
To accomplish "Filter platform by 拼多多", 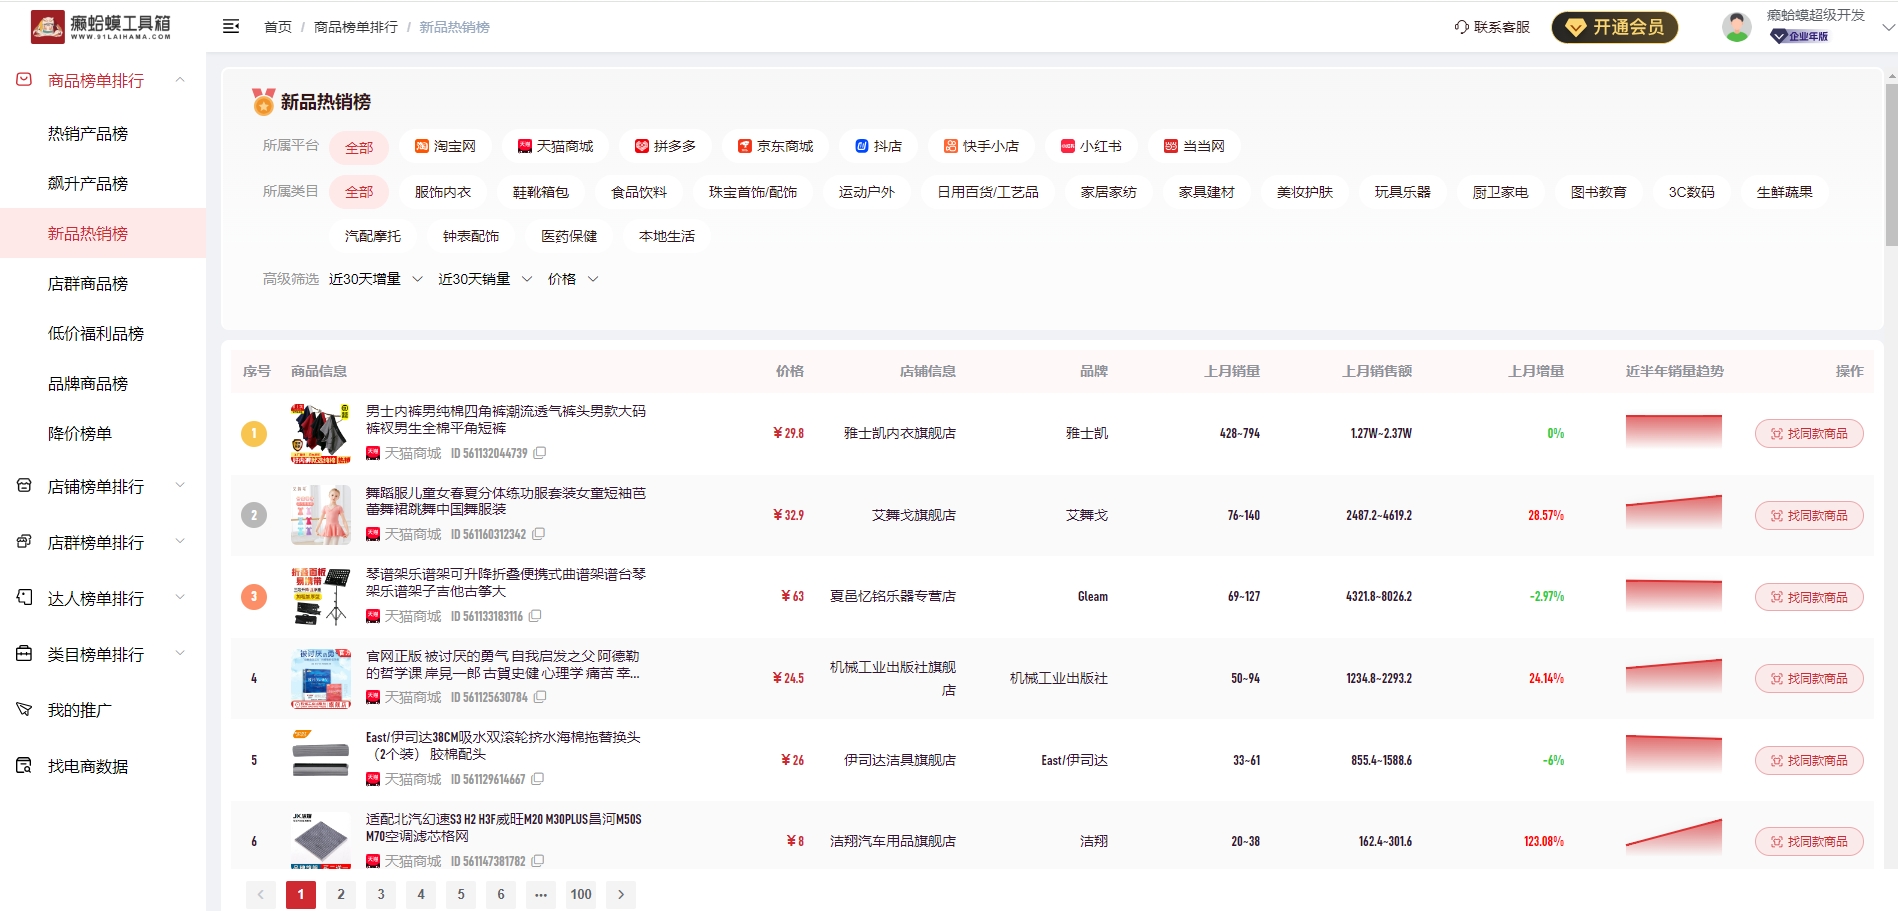I will pyautogui.click(x=665, y=146).
